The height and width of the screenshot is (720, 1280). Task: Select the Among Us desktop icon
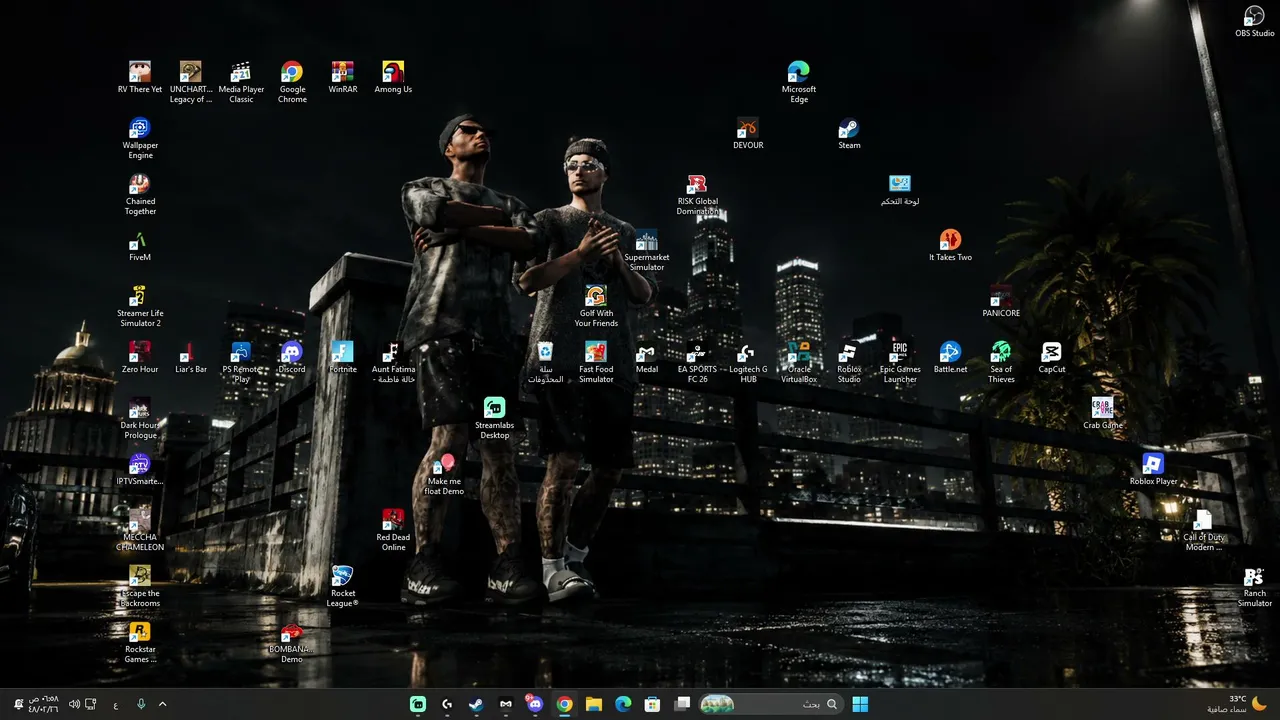point(393,78)
